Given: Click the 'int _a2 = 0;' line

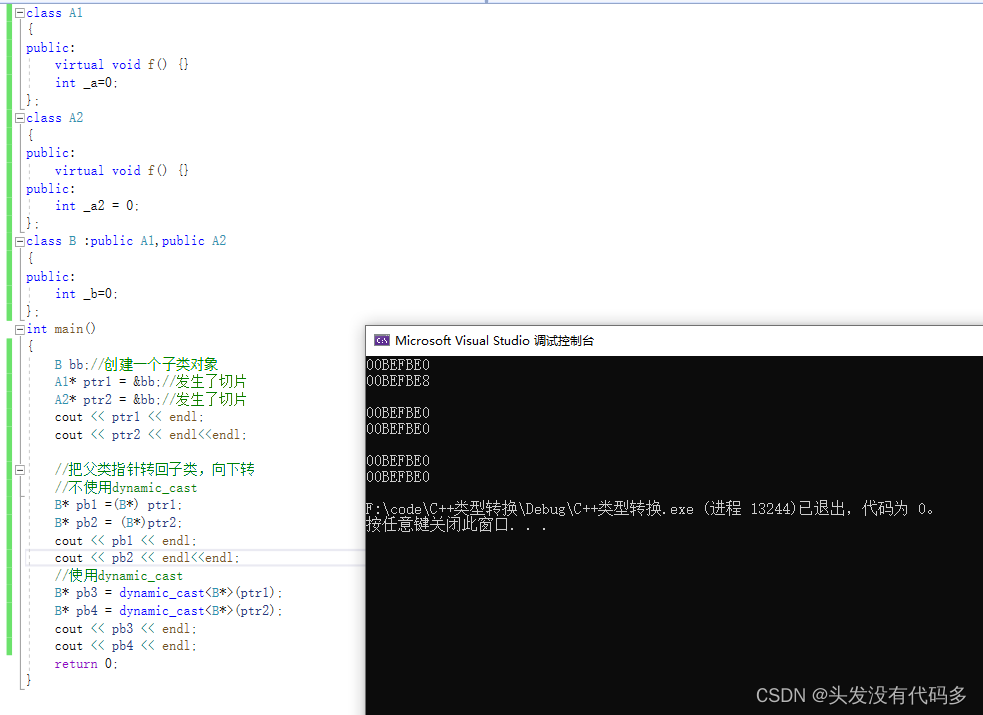Looking at the screenshot, I should (x=97, y=206).
